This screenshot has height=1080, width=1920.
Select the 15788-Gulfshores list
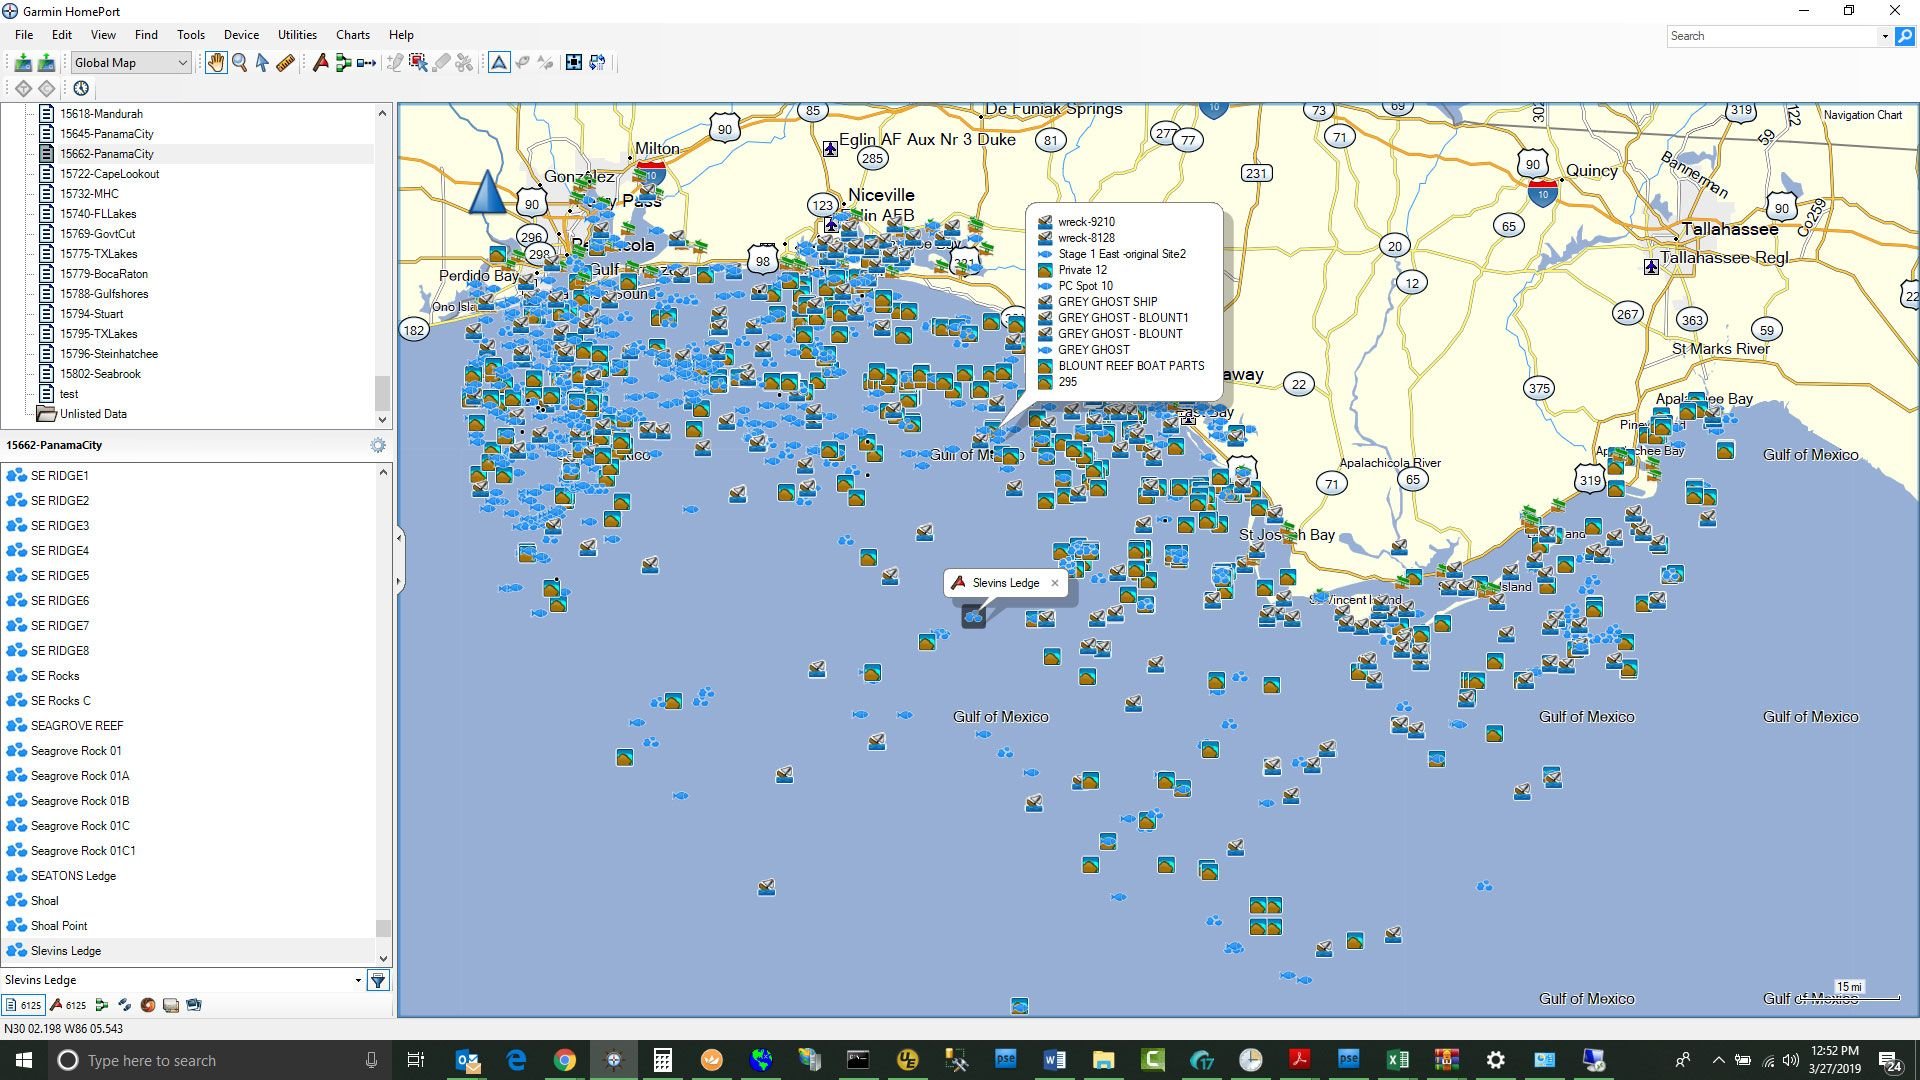(104, 294)
